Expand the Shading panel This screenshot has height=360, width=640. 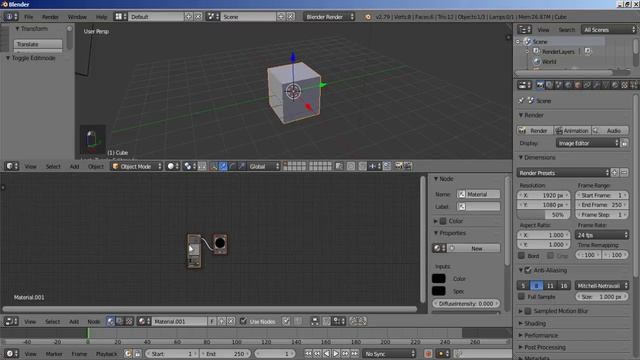point(535,323)
